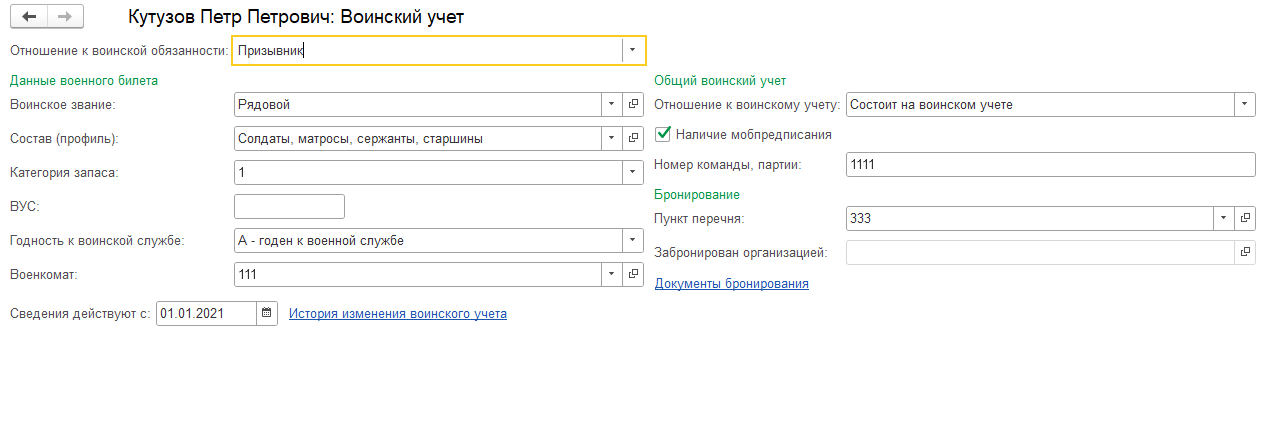Viewport: 1286px width, 434px height.
Task: Expand Годность к воинской службе dropdown
Action: (632, 240)
